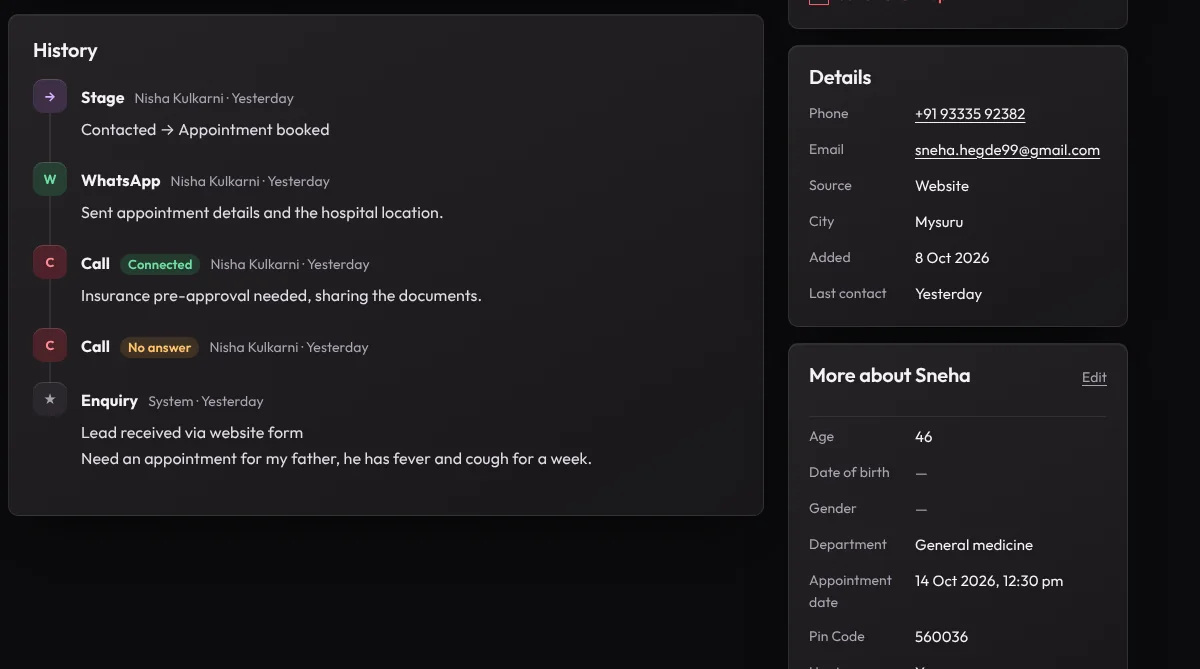The height and width of the screenshot is (669, 1200).
Task: Click the WhatsApp entry title
Action: click(121, 181)
